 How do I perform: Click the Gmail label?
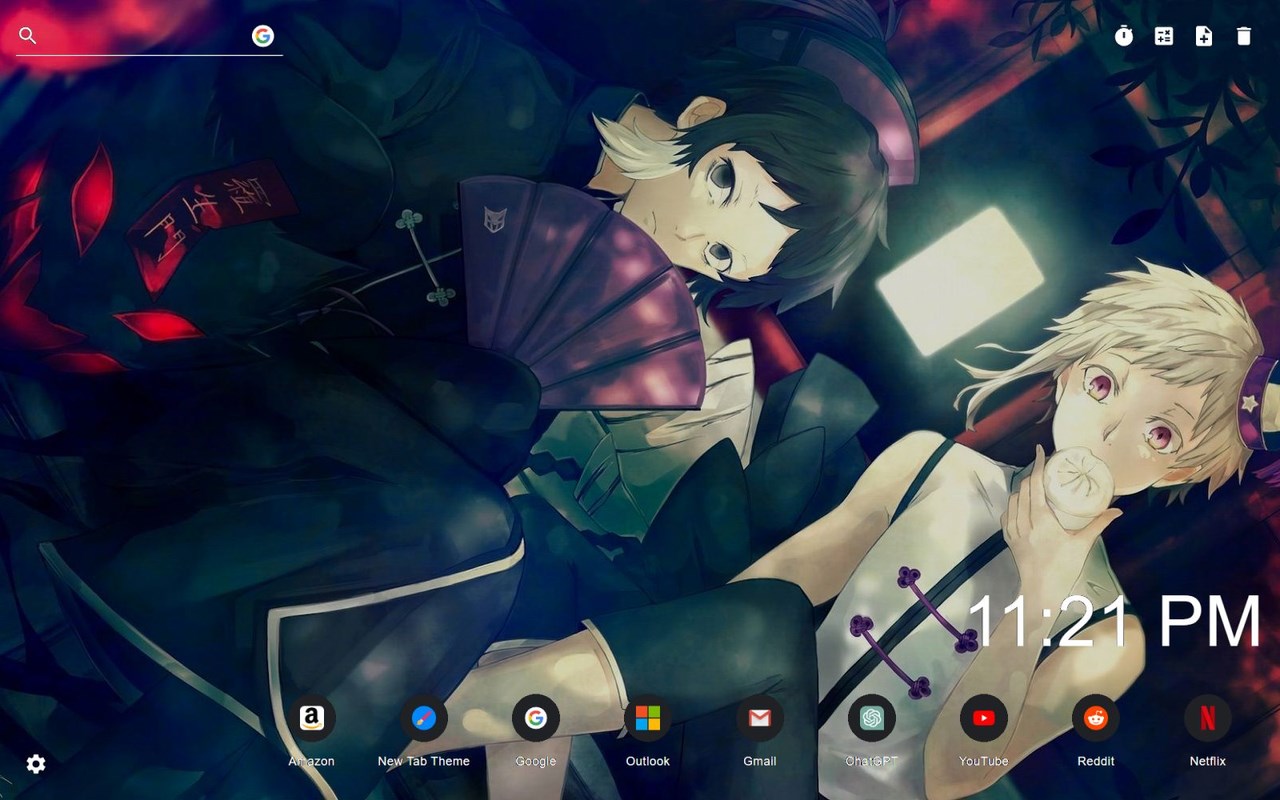(760, 761)
